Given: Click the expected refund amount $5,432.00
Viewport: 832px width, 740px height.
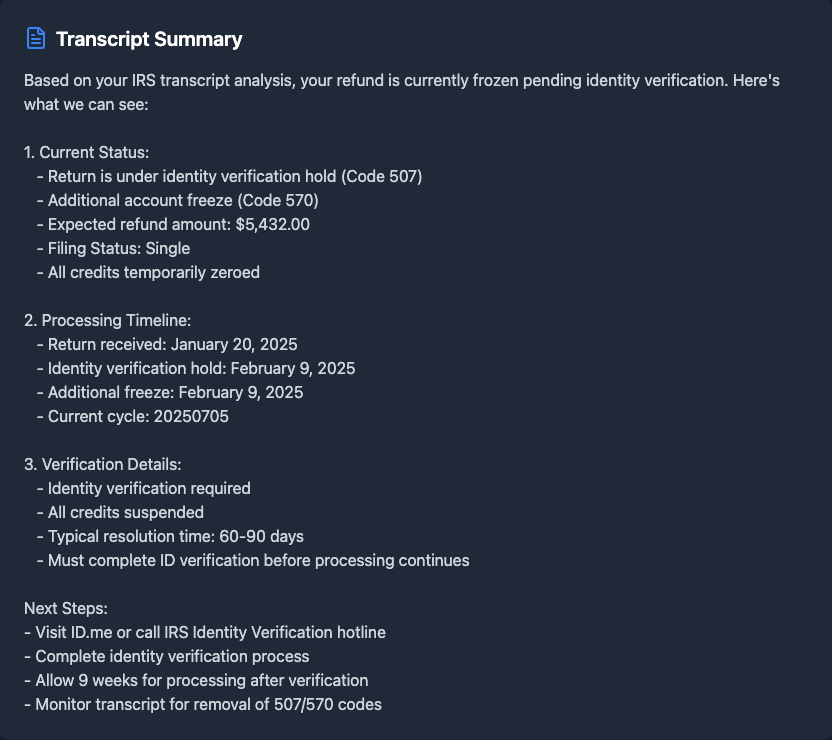Looking at the screenshot, I should [x=272, y=224].
